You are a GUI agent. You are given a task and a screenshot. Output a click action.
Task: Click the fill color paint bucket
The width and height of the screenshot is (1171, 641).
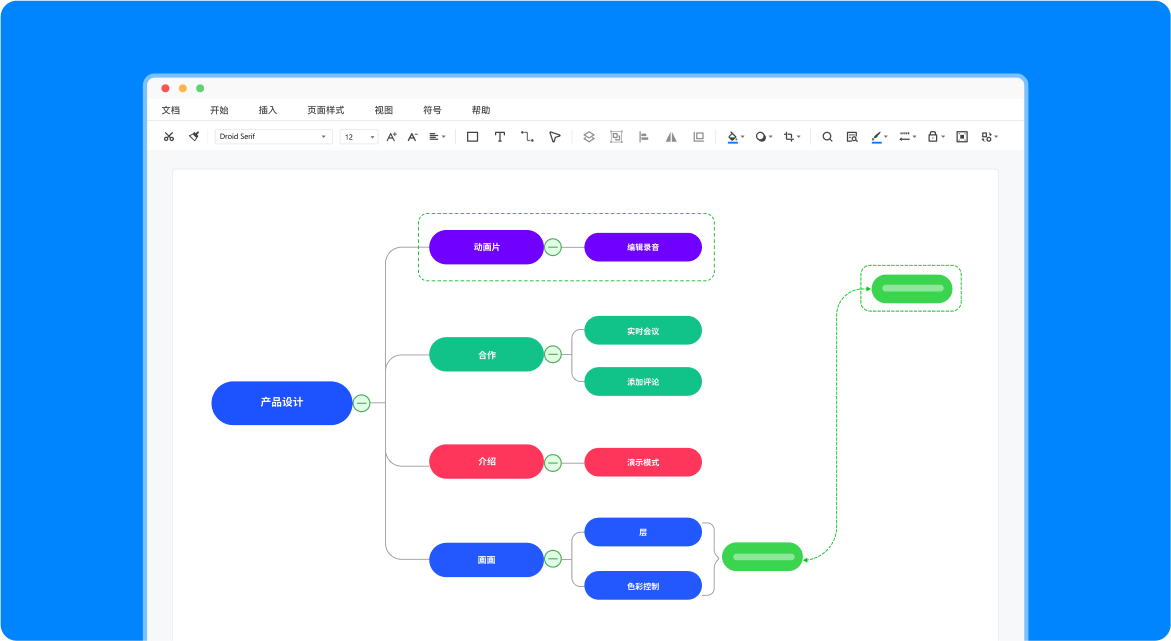click(733, 137)
